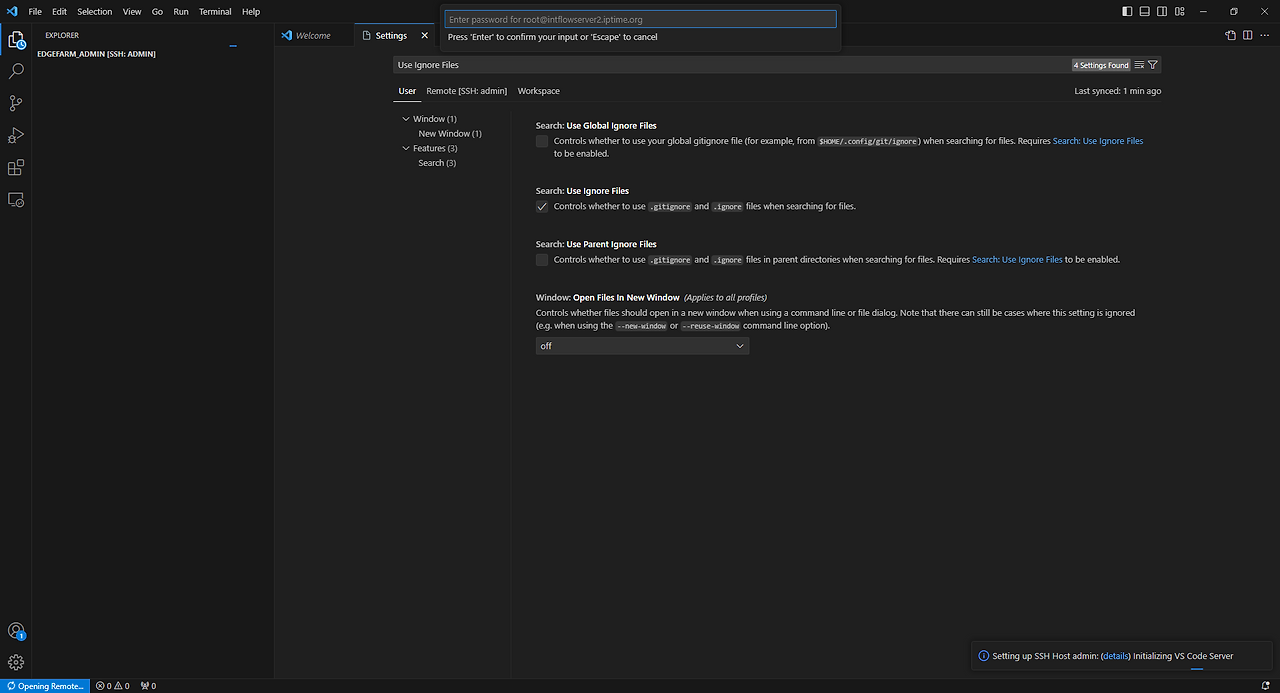This screenshot has height=693, width=1280.
Task: Open the Remote Explorer view
Action: 15,199
